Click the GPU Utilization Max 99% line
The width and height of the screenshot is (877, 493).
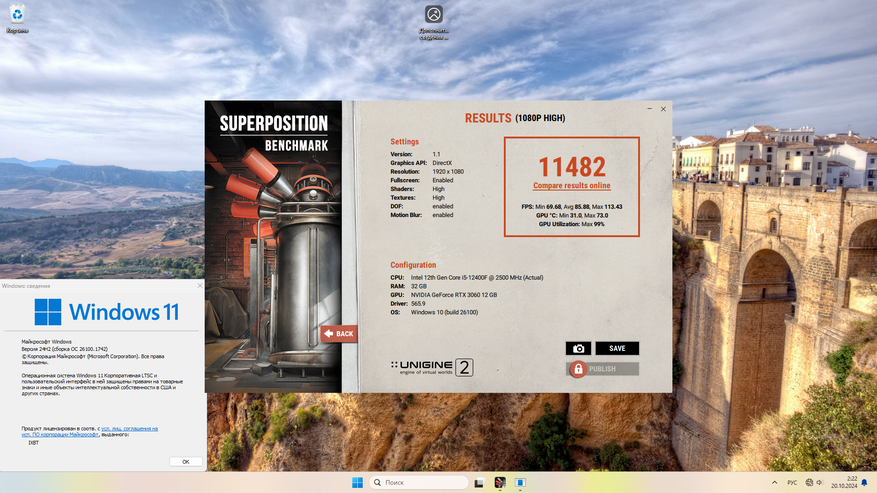[x=572, y=224]
